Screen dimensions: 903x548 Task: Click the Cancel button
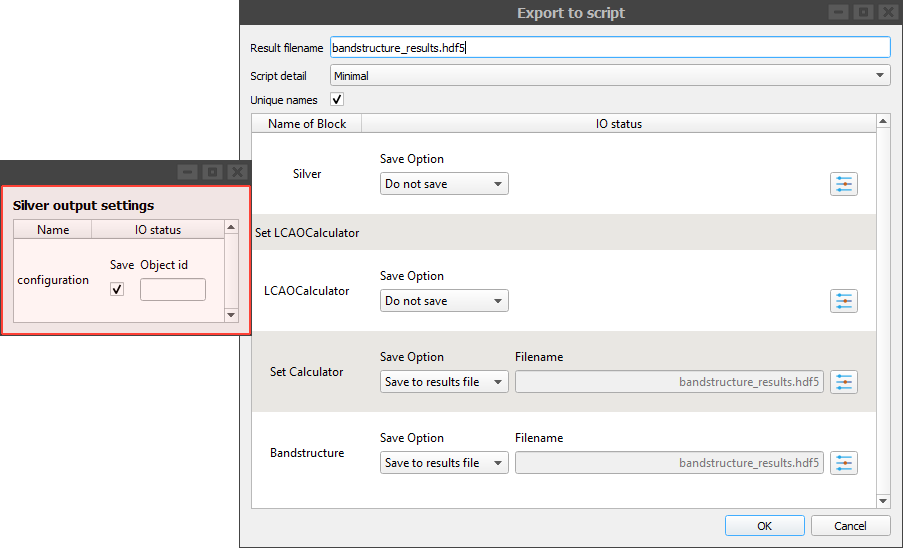(x=850, y=526)
